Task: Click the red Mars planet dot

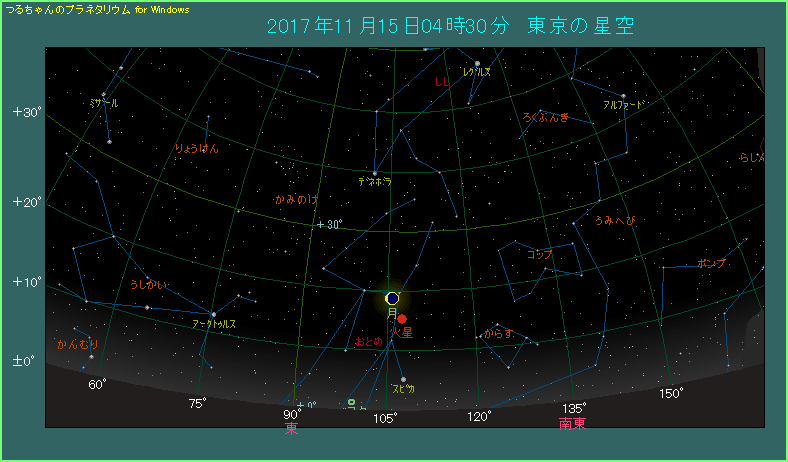Action: click(x=402, y=319)
